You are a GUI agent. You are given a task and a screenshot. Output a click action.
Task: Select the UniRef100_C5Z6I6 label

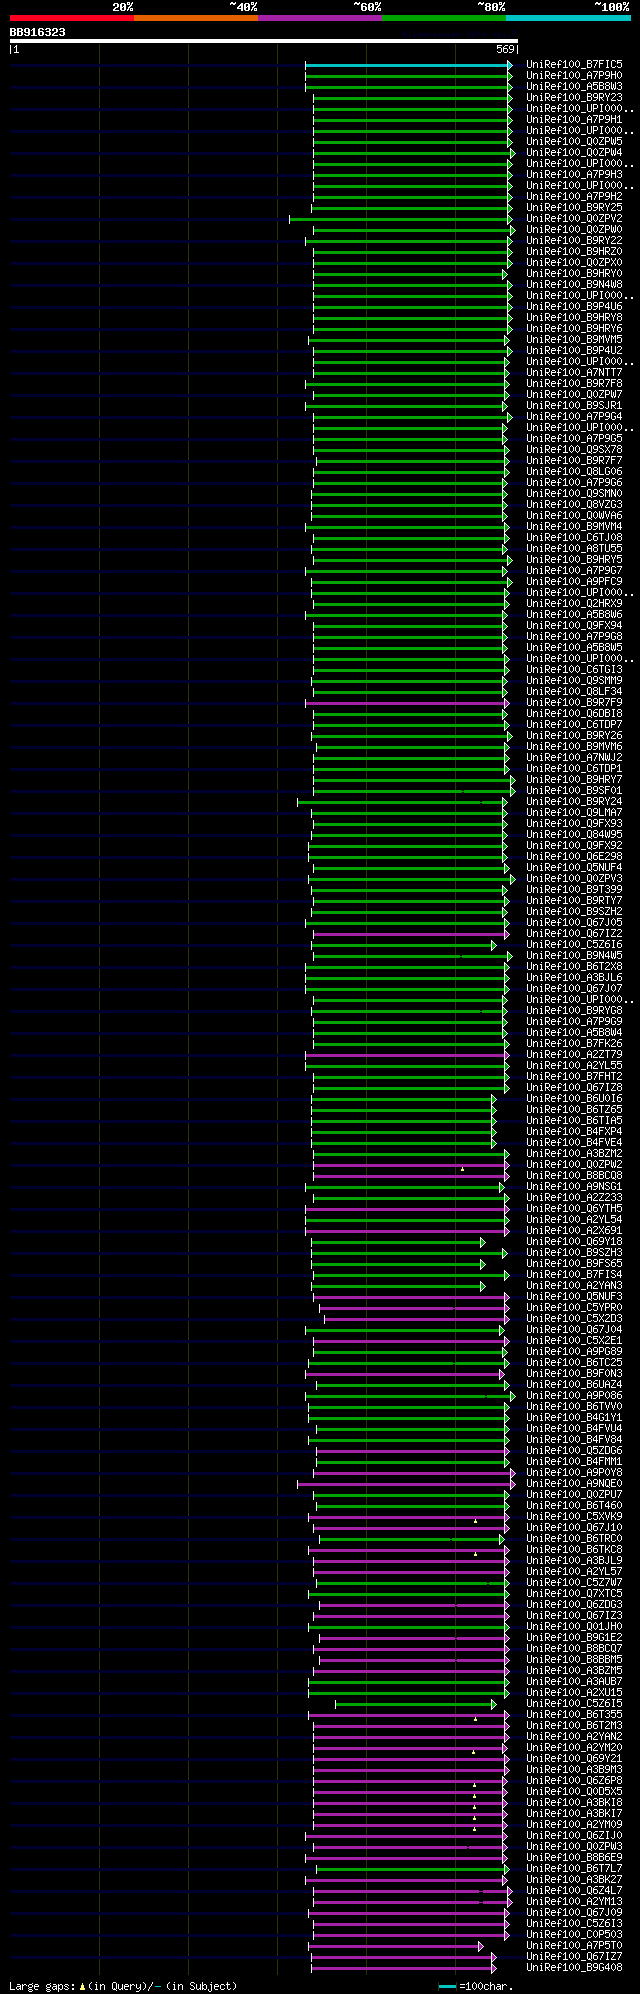(574, 945)
